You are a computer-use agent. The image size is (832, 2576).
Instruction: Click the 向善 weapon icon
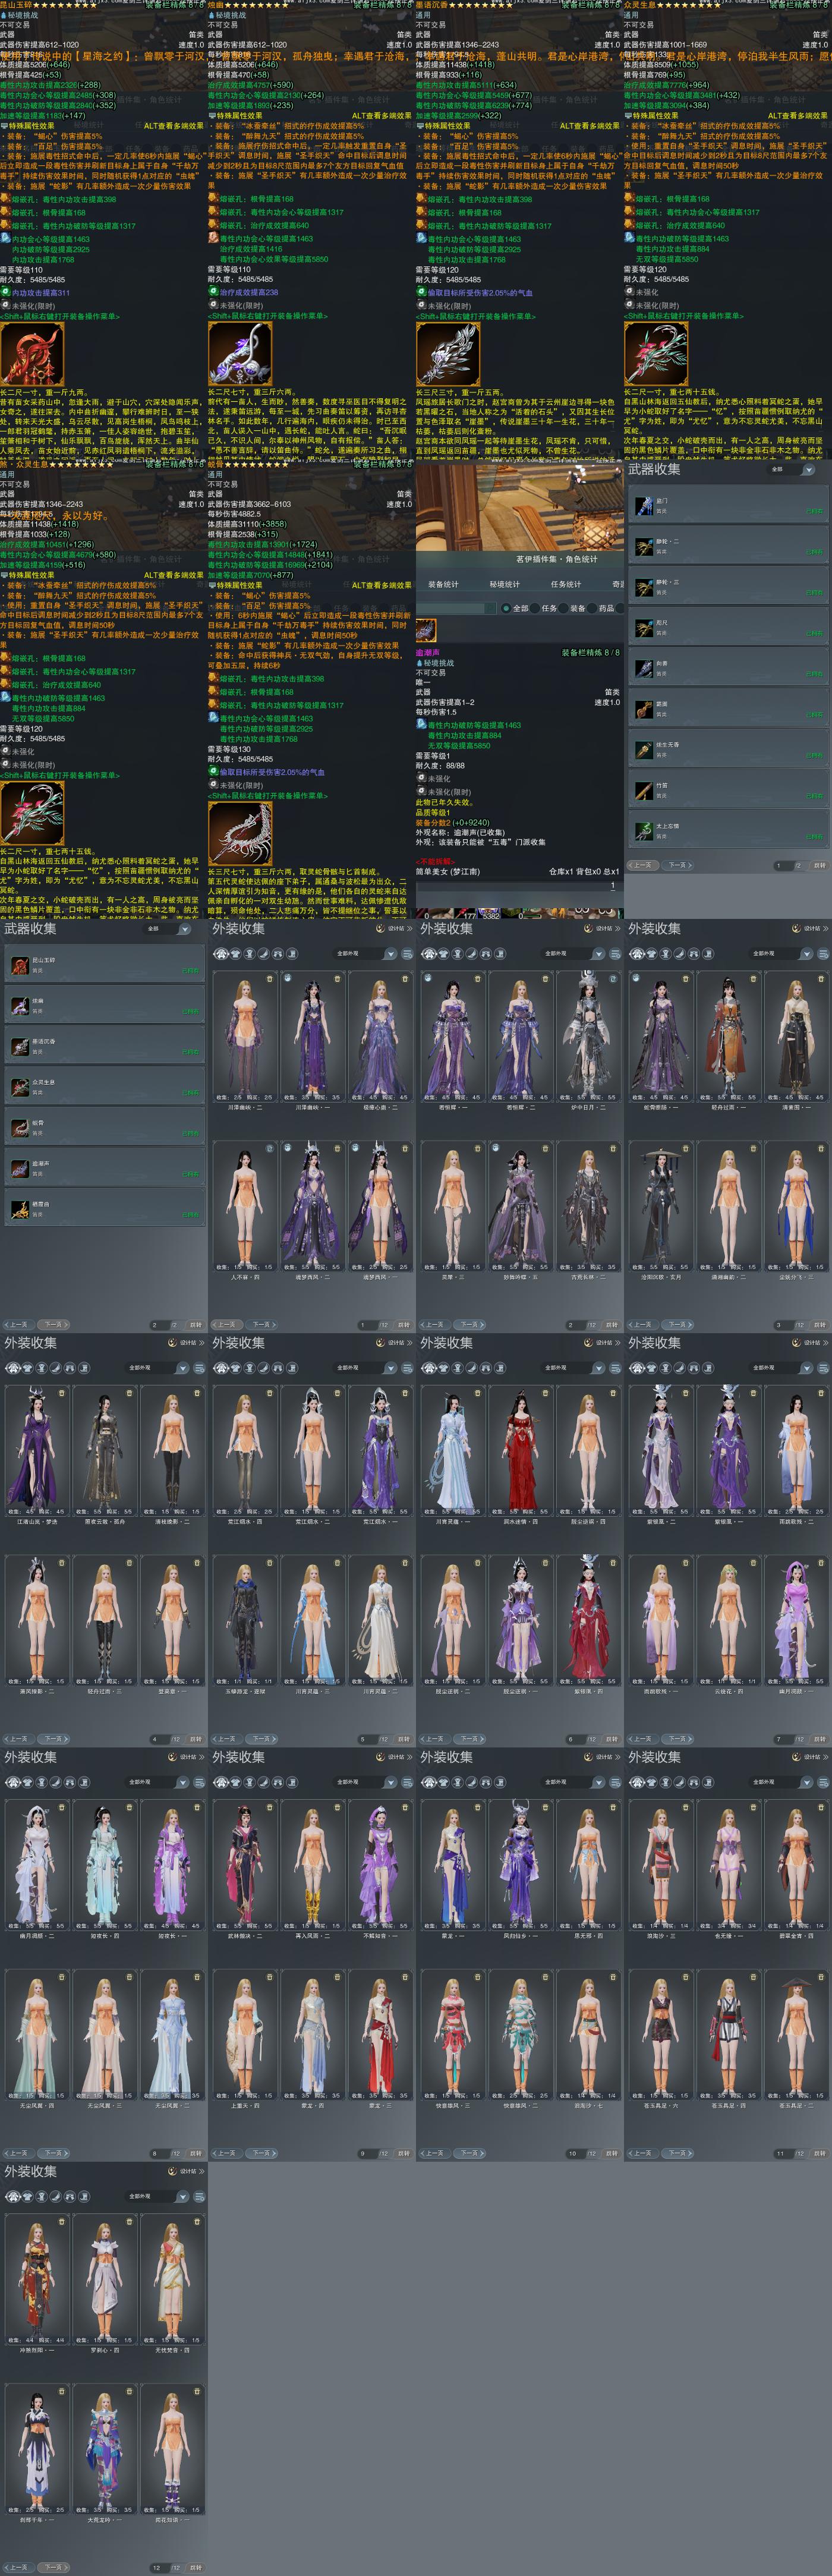click(643, 669)
